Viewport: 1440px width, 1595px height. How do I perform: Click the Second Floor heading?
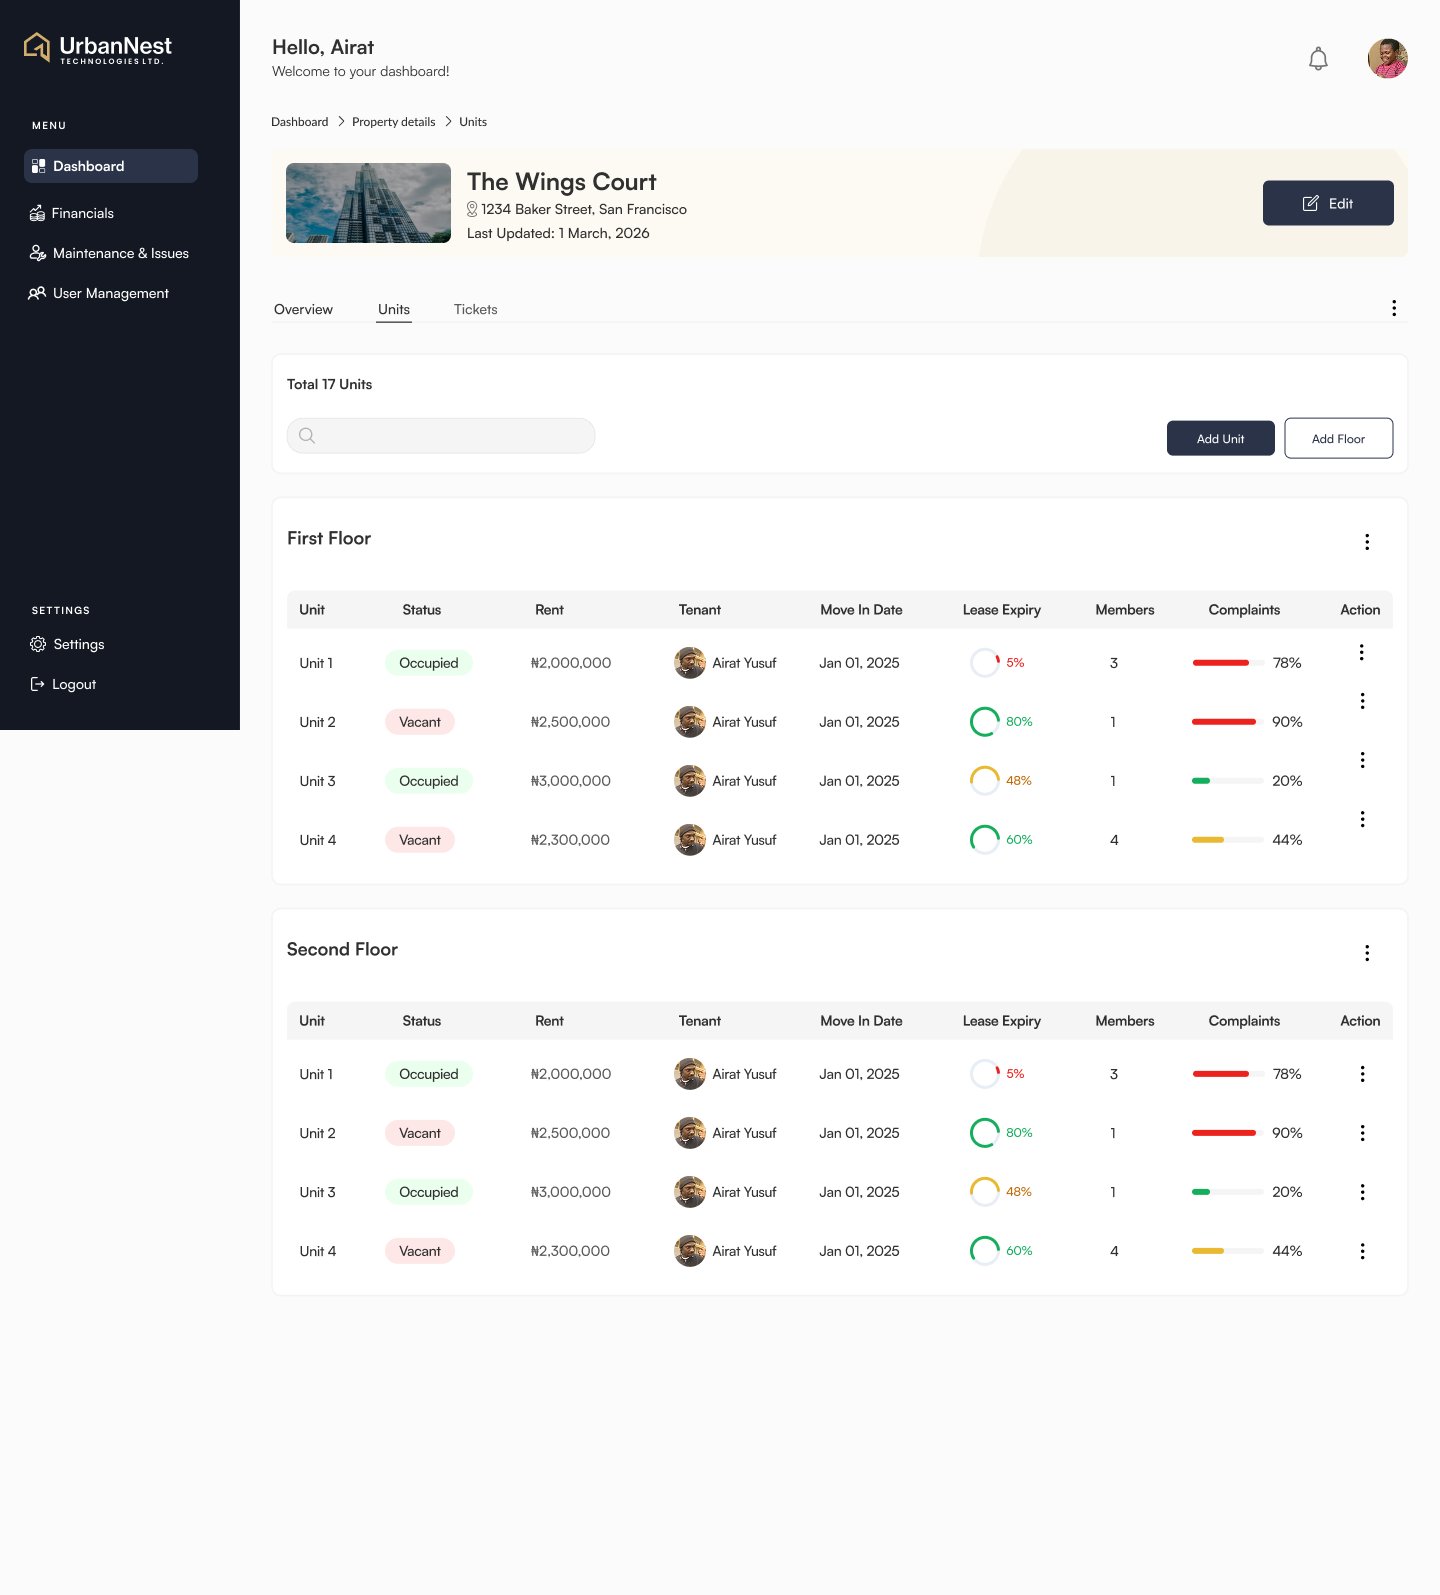click(x=342, y=949)
